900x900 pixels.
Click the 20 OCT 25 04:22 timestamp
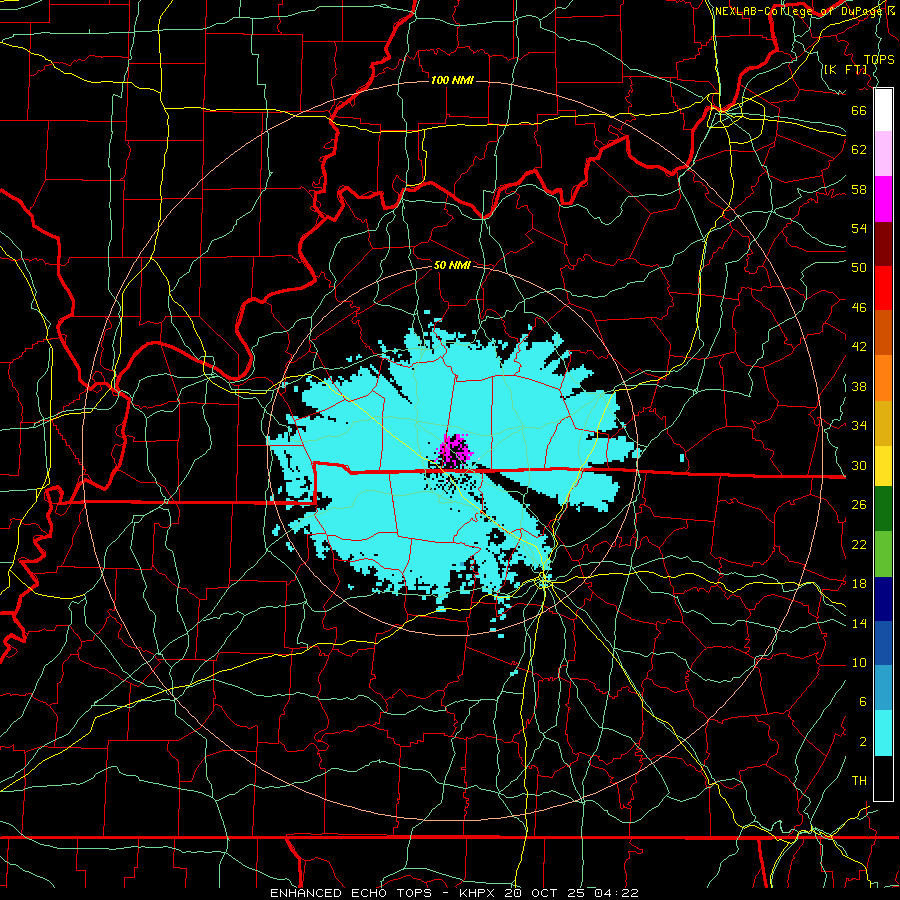pyautogui.click(x=571, y=893)
